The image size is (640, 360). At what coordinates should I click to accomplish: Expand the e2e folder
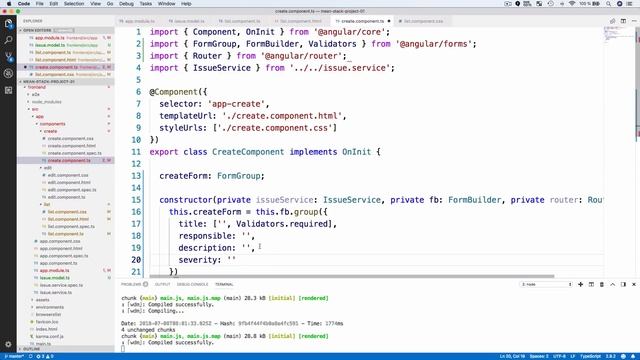pyautogui.click(x=36, y=94)
